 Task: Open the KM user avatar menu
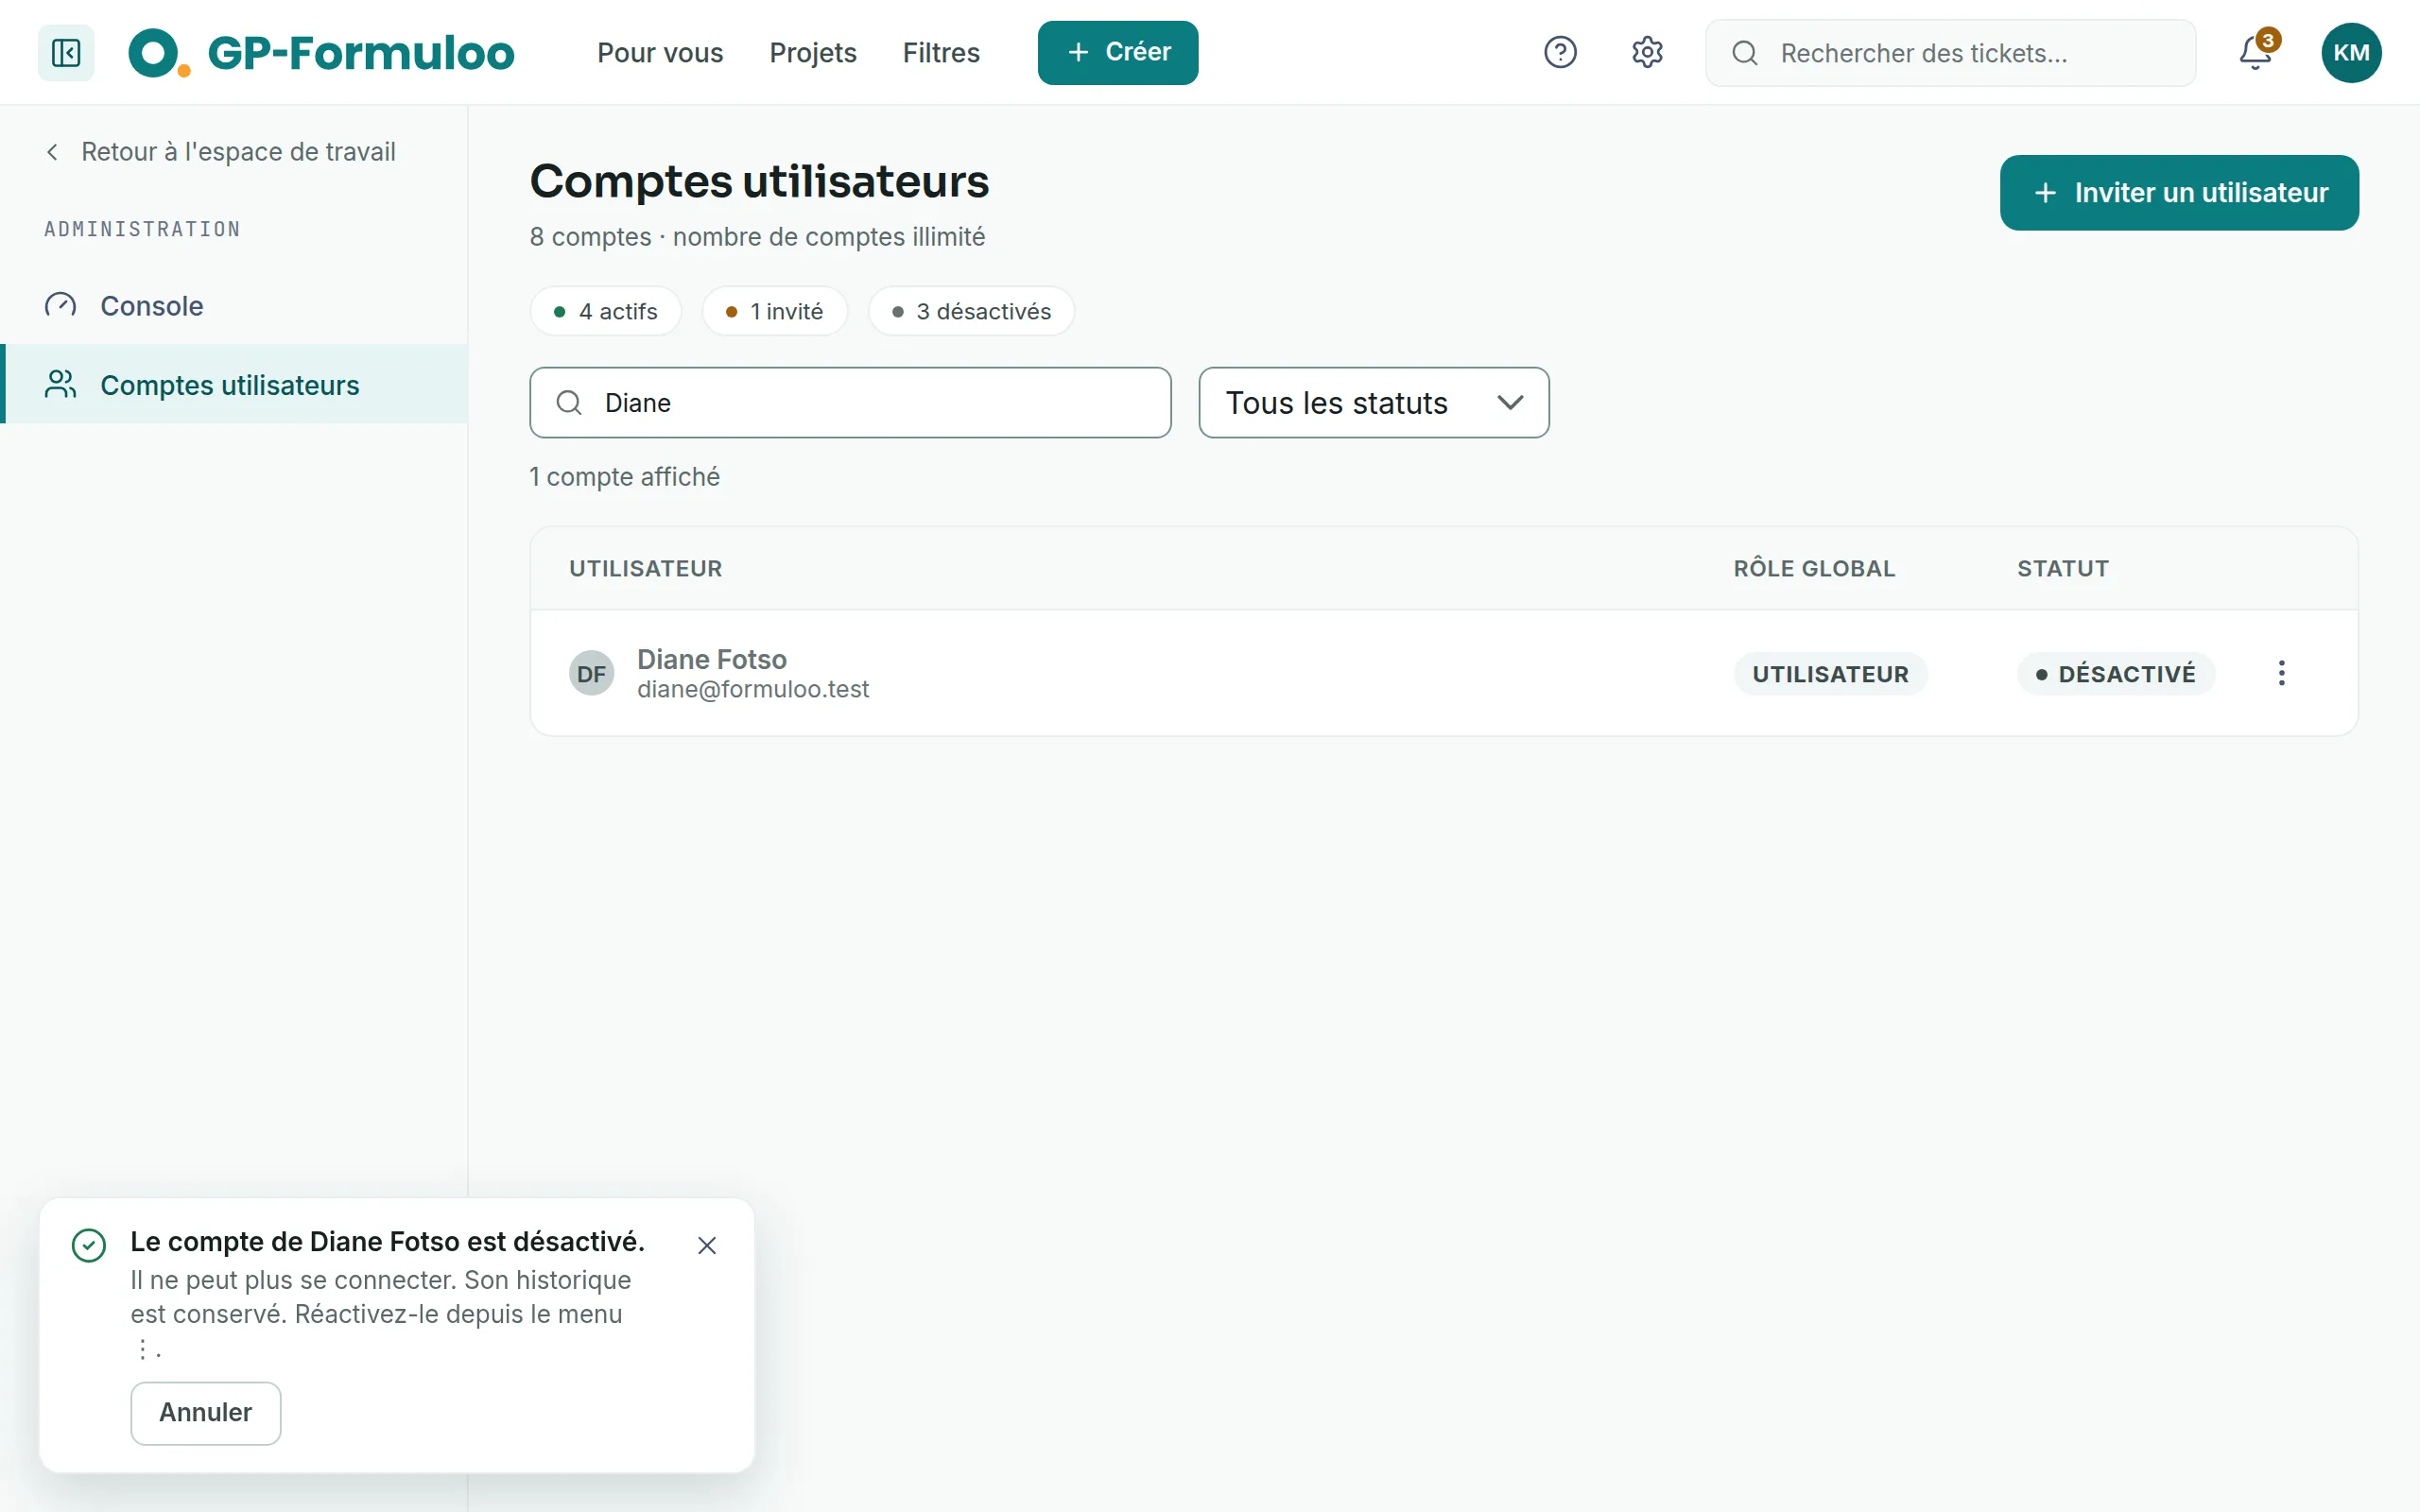click(2351, 52)
